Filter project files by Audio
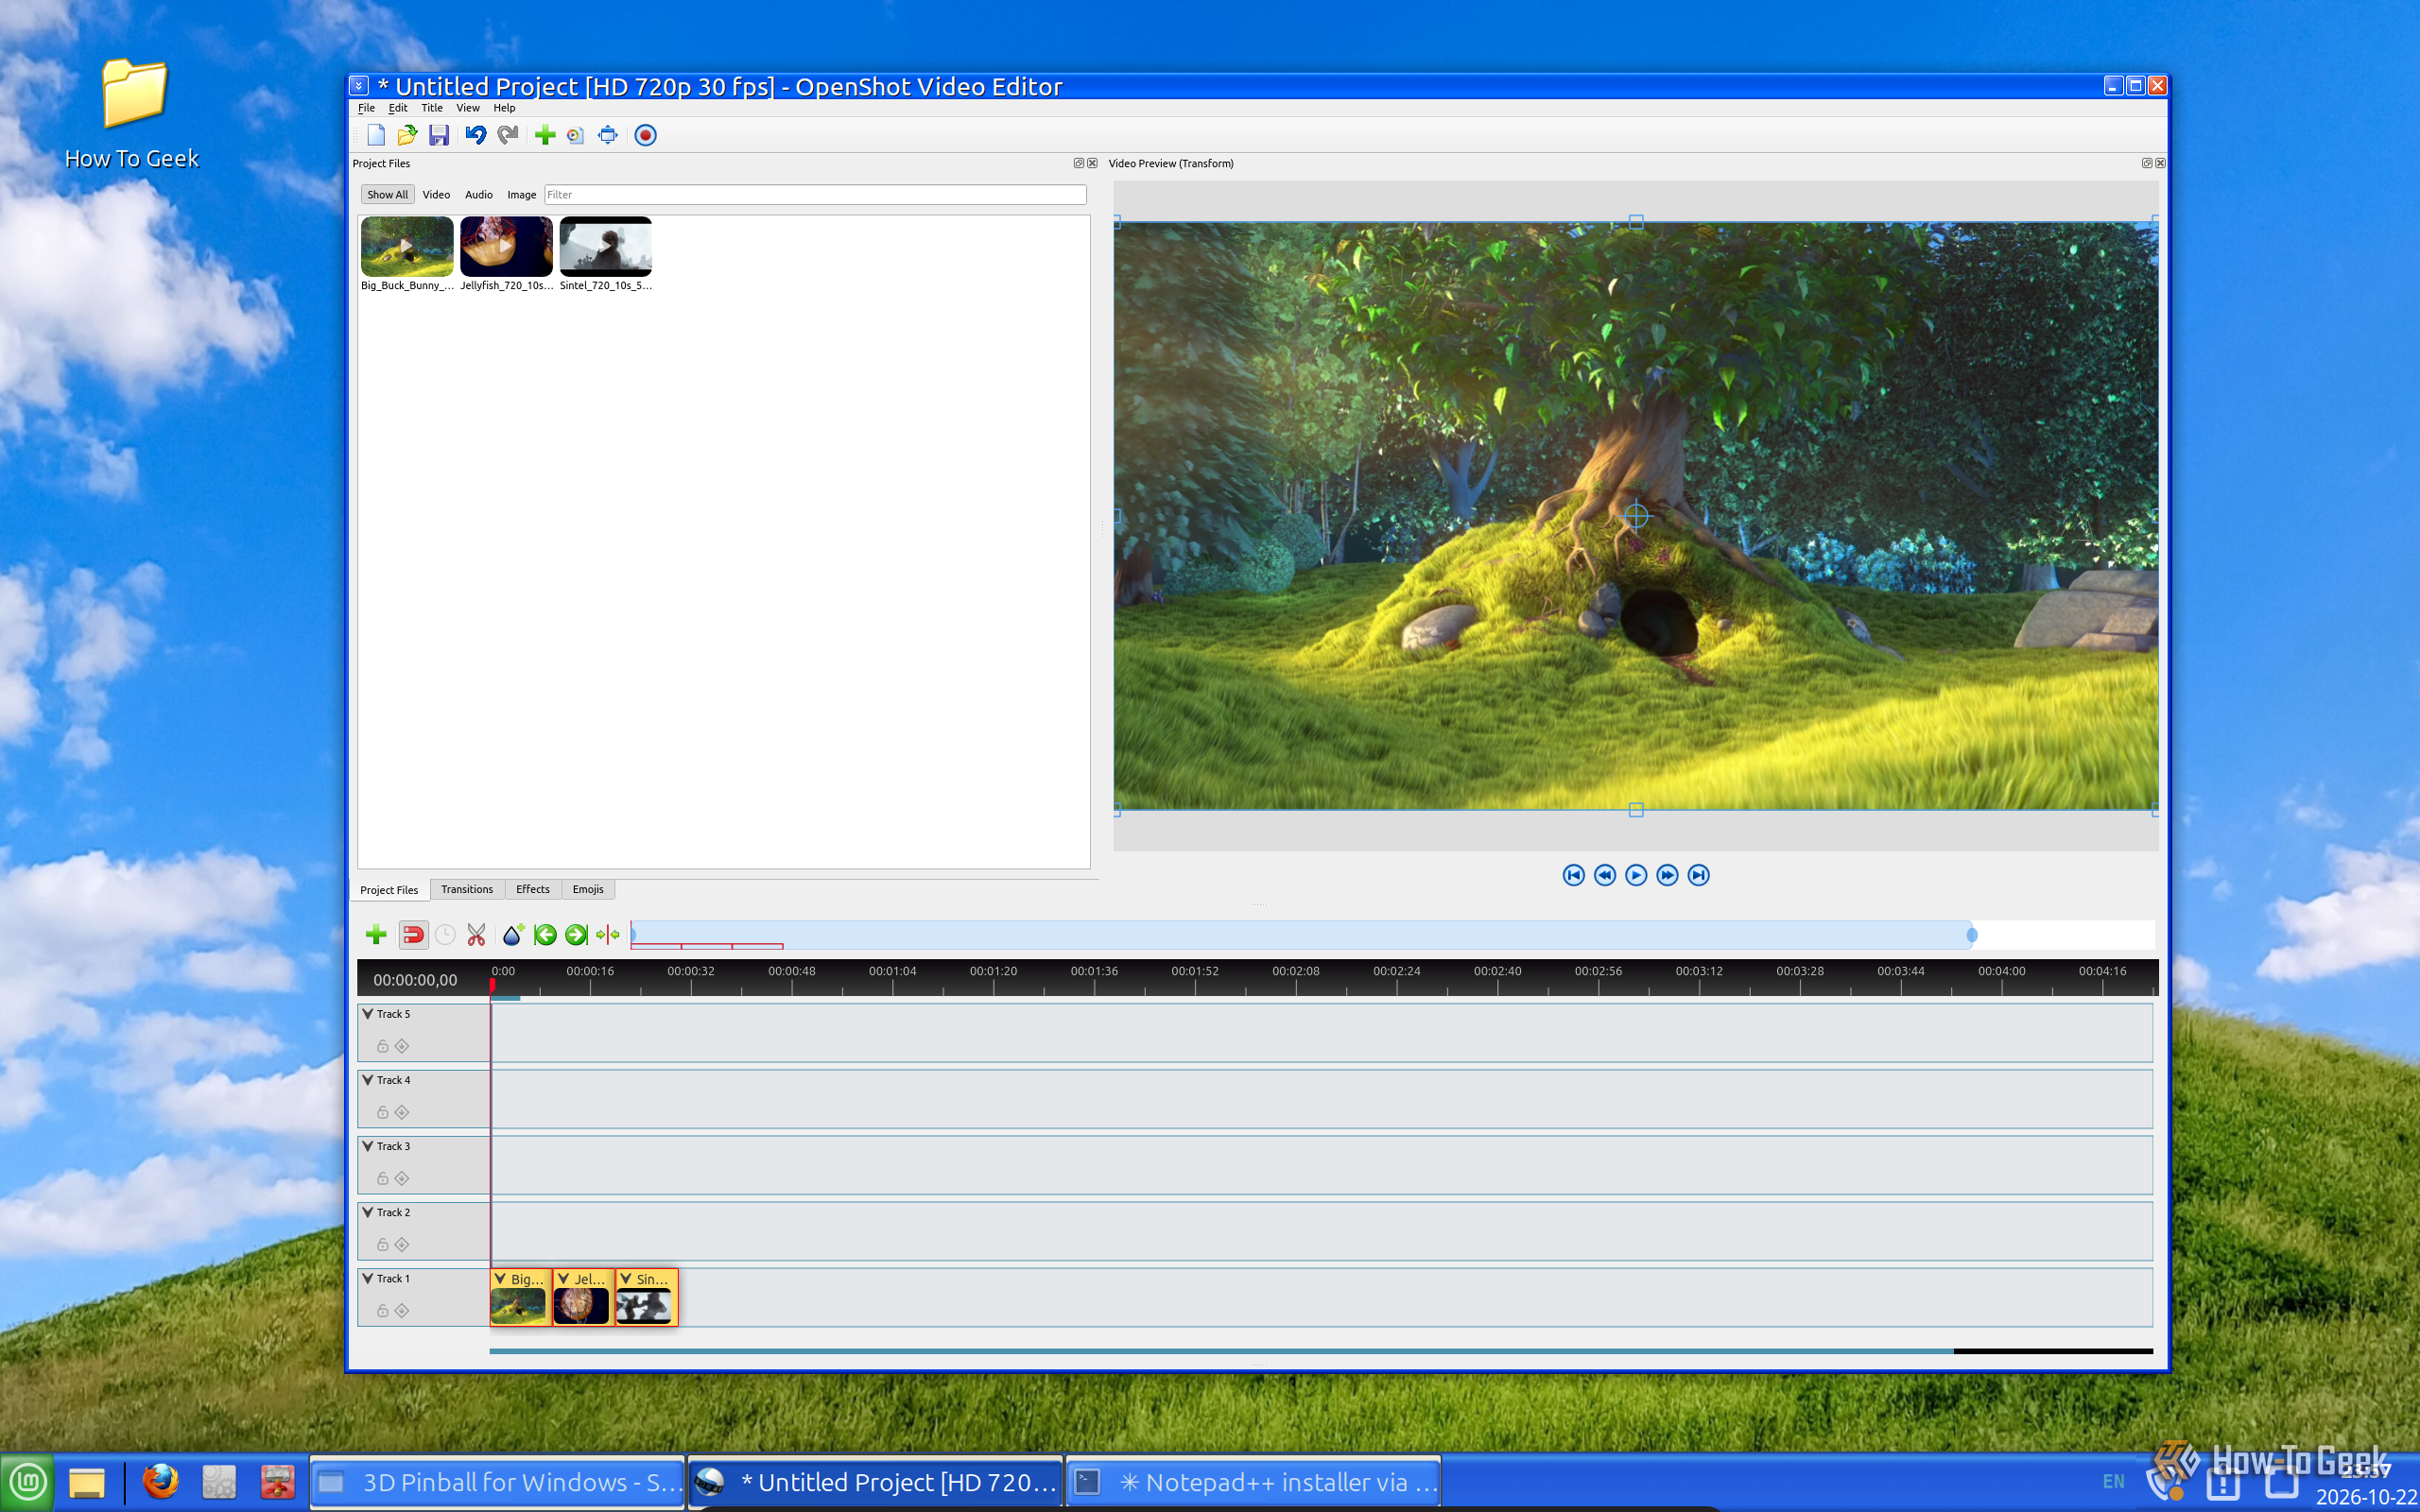Image resolution: width=2420 pixels, height=1512 pixels. (479, 195)
